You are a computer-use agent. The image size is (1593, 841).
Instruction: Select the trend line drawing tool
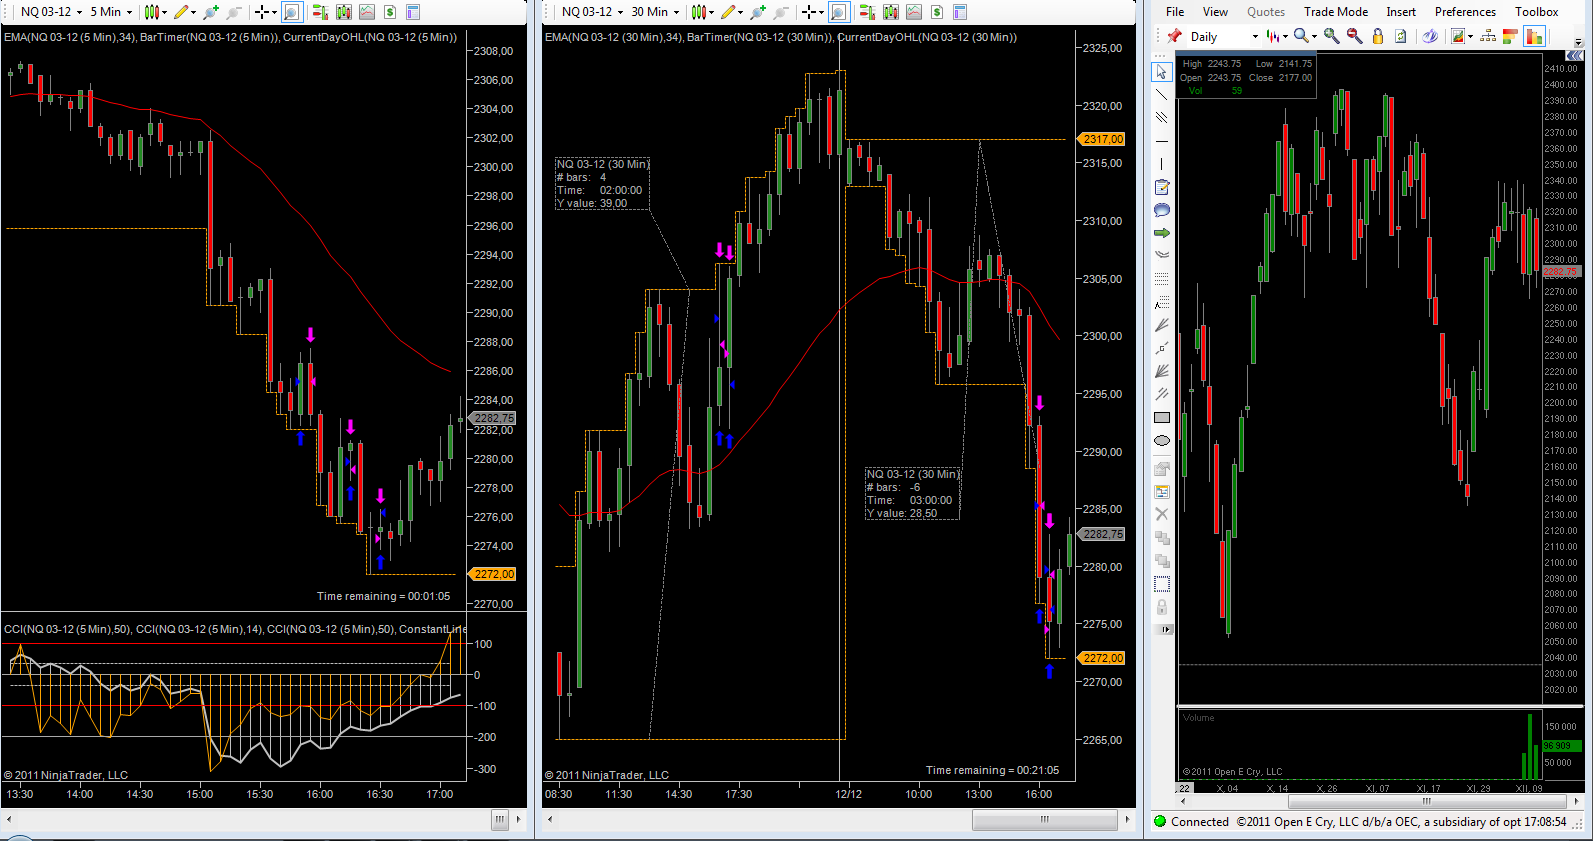(x=1161, y=95)
